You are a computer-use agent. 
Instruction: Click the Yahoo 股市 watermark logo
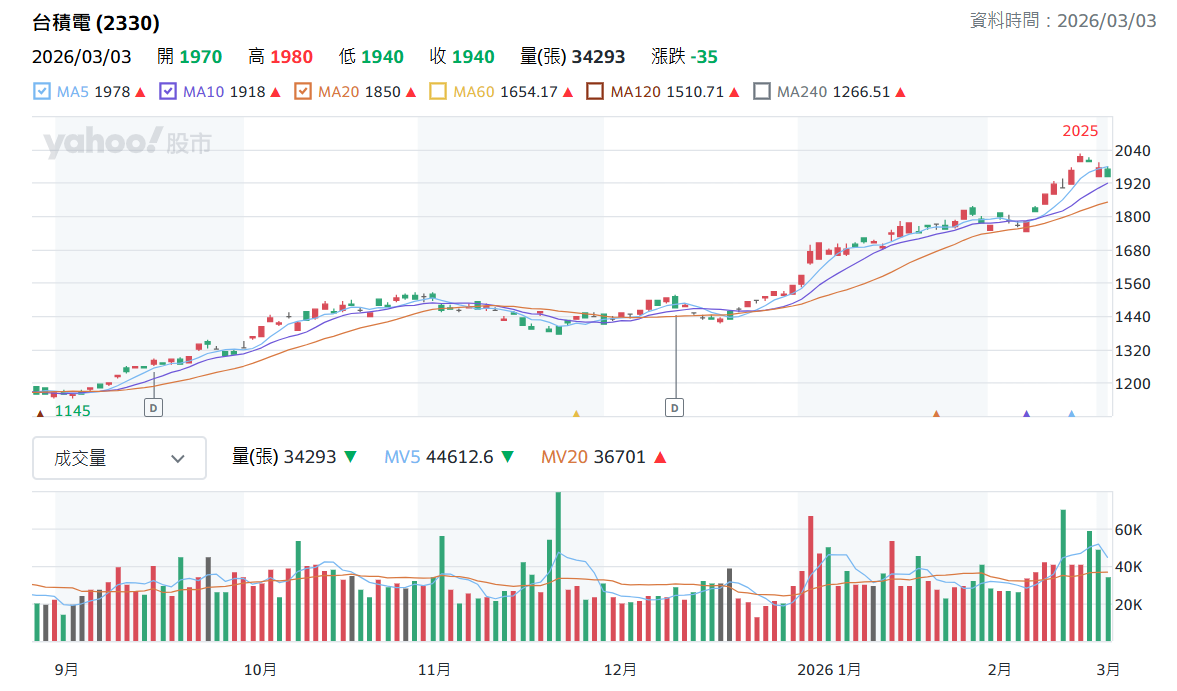[x=127, y=142]
